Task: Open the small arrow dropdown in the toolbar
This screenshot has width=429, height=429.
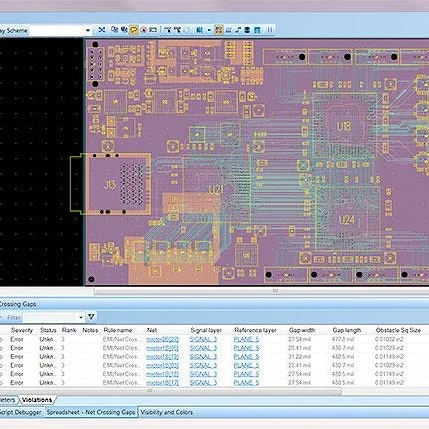Action: (209, 30)
